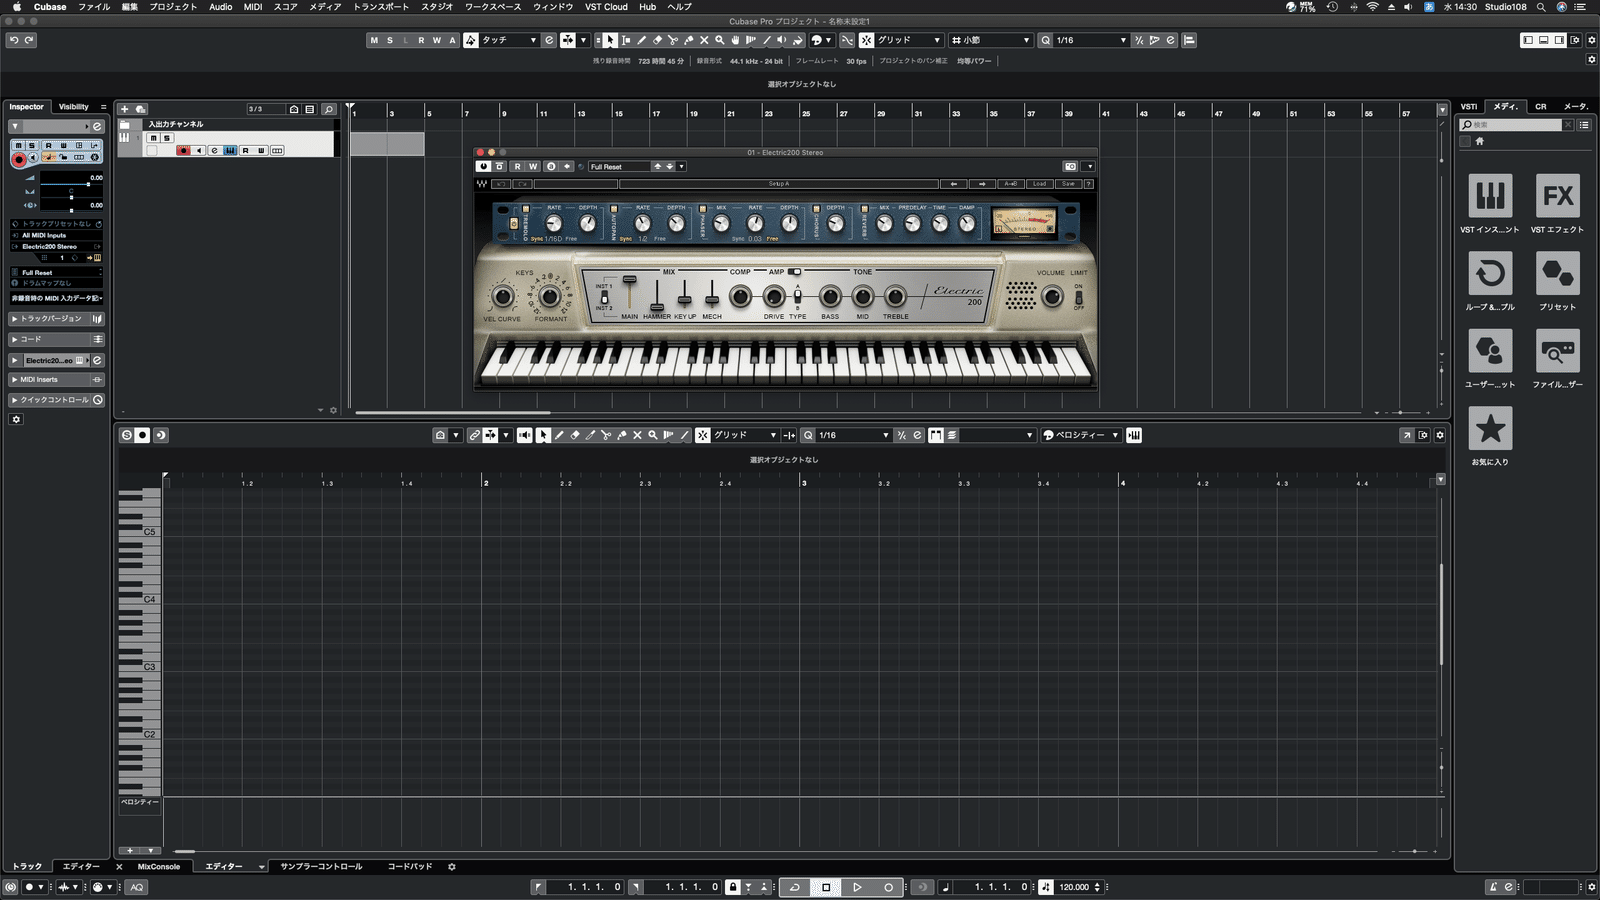Expand the トラックバージョン inspector section
This screenshot has height=900, width=1600.
click(56, 319)
